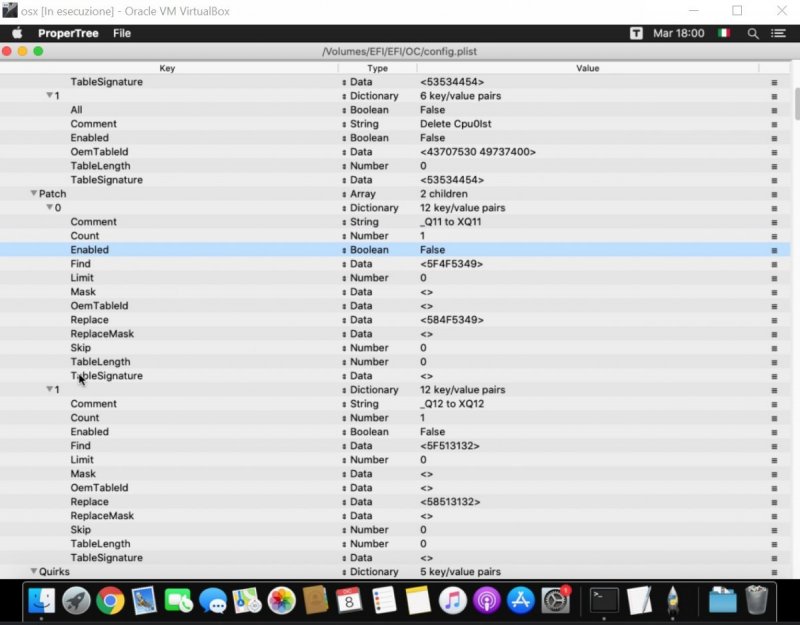Open value menu icon for the Replace <58513132> row

coord(774,503)
